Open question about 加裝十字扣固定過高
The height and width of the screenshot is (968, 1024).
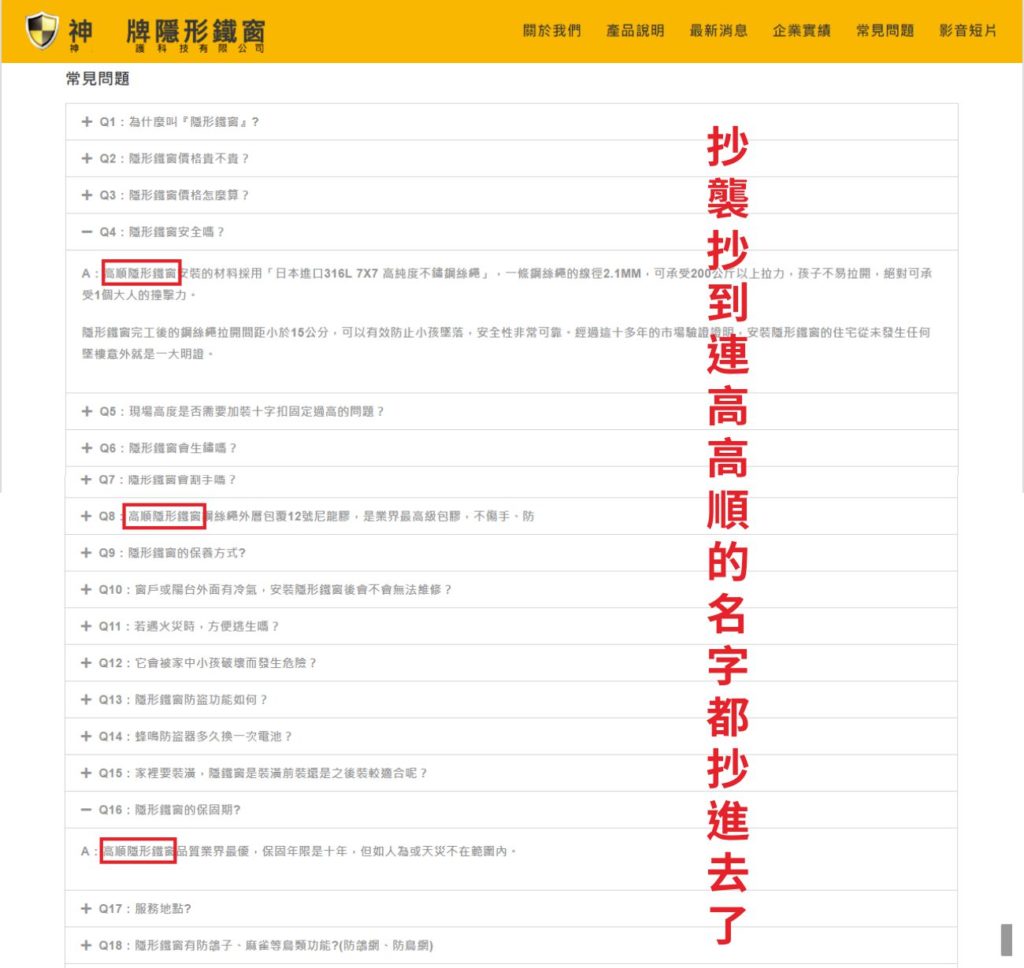[257, 411]
